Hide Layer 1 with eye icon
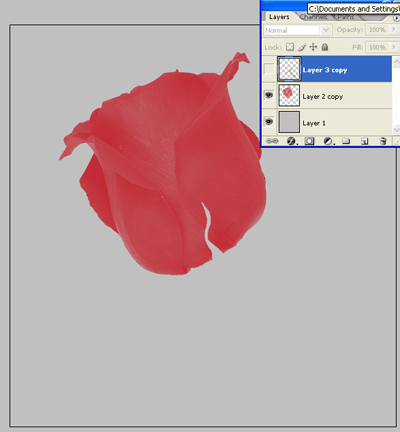400x432 pixels. coord(269,122)
